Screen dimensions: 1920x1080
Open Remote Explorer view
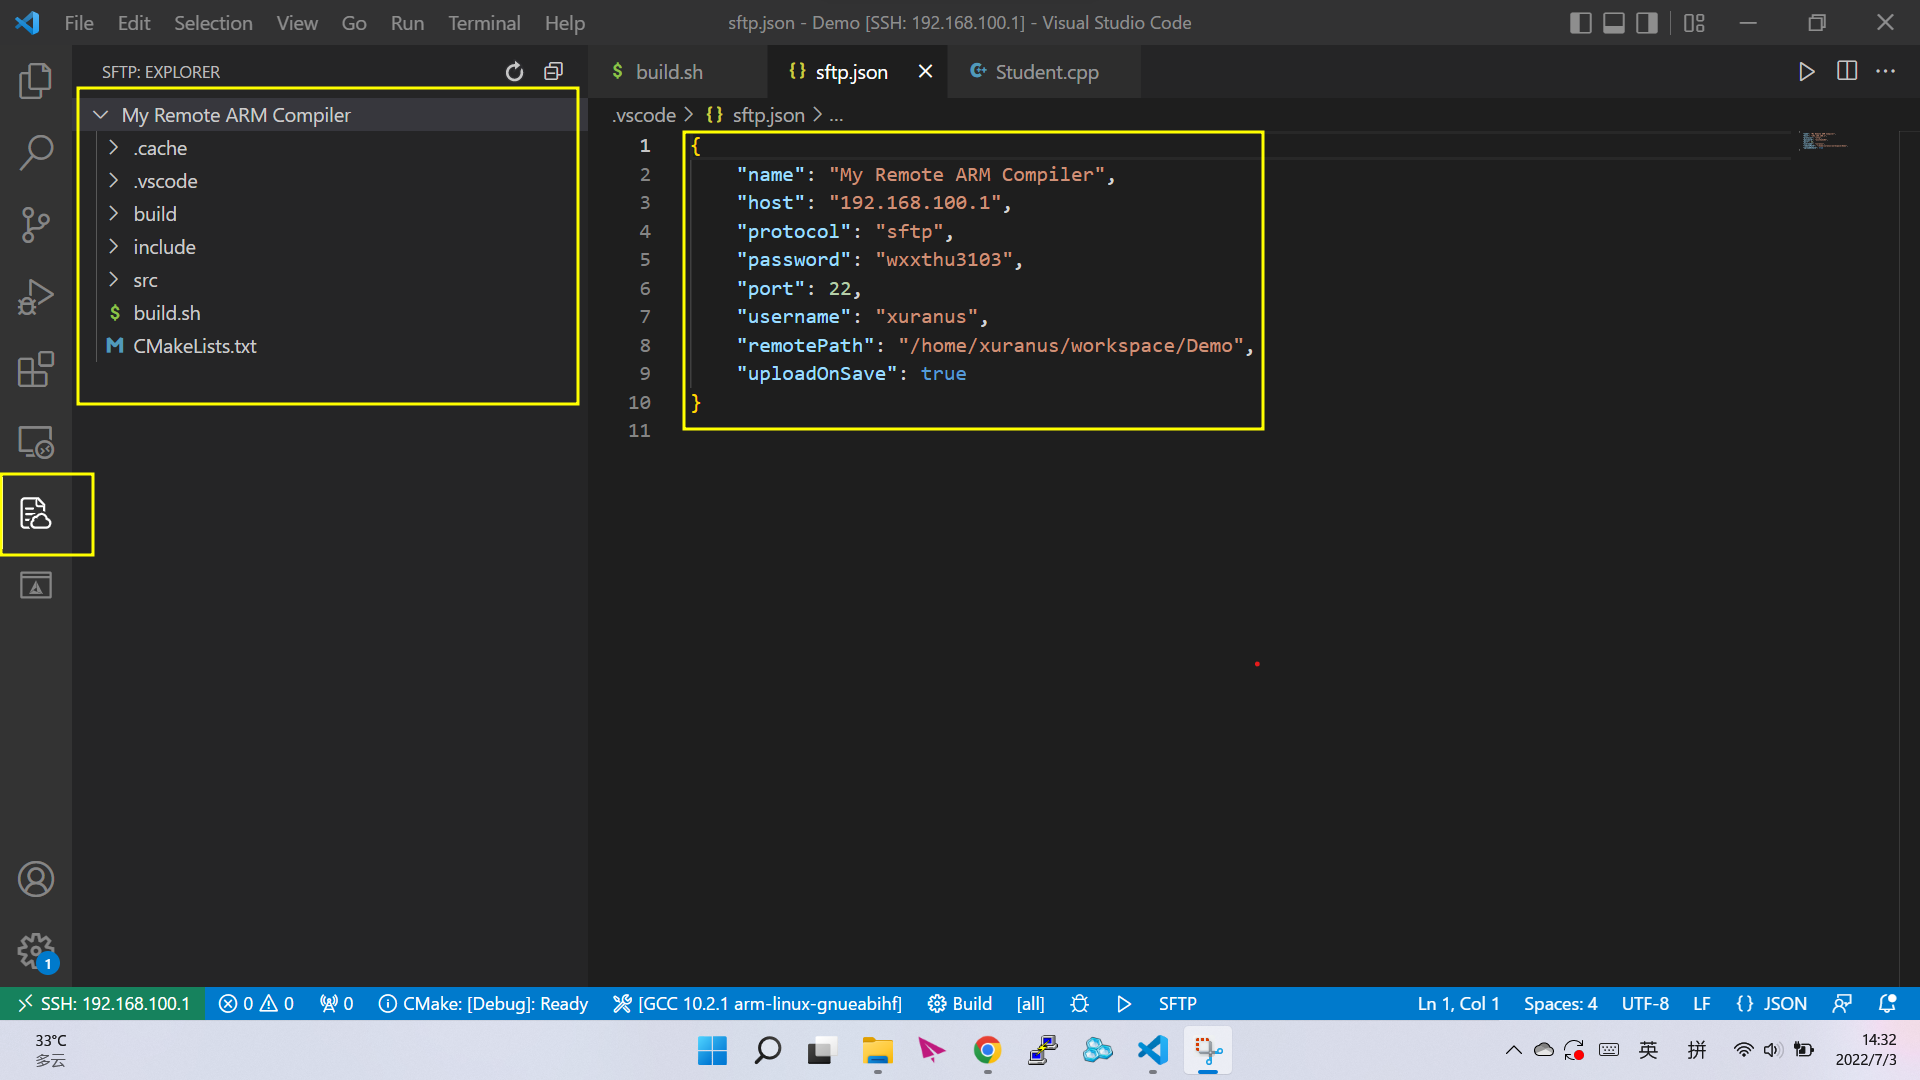(x=36, y=442)
